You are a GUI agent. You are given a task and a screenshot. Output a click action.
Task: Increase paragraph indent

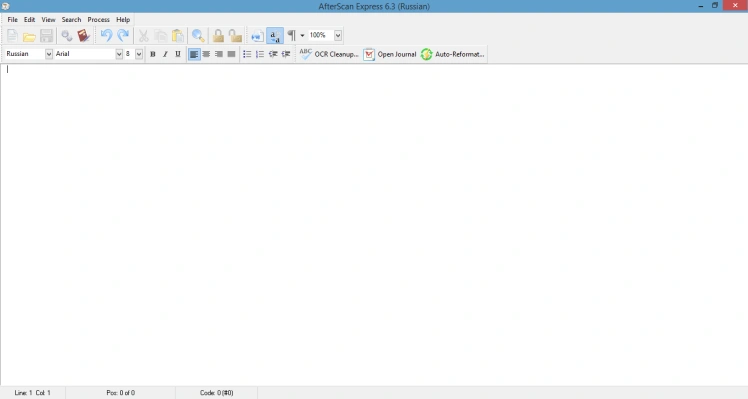[286, 54]
